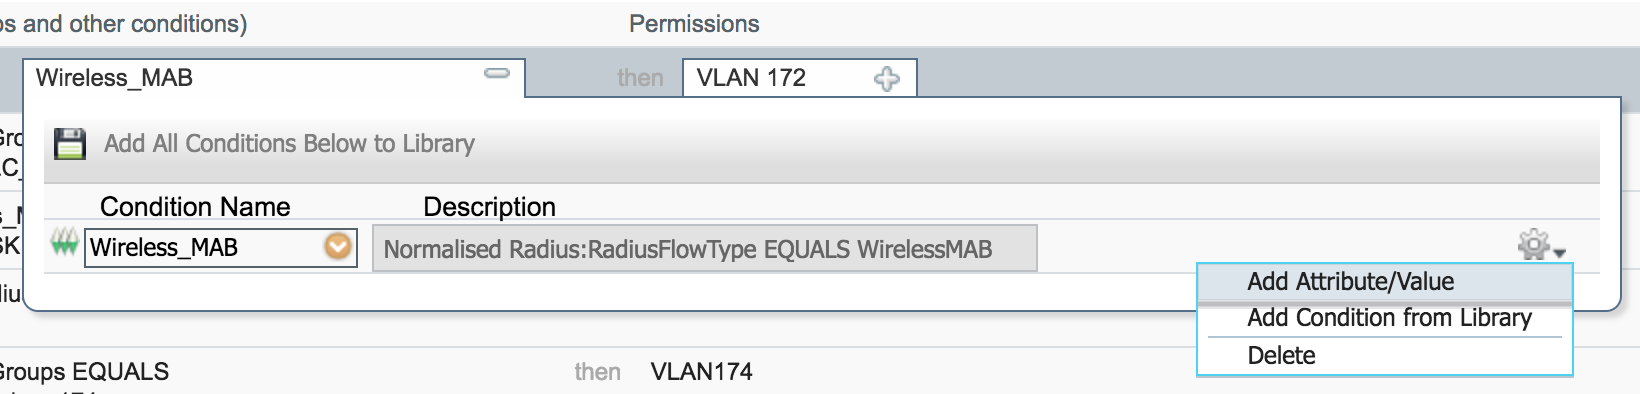
Task: Click the VLAN 172 permissions box
Action: click(x=799, y=78)
